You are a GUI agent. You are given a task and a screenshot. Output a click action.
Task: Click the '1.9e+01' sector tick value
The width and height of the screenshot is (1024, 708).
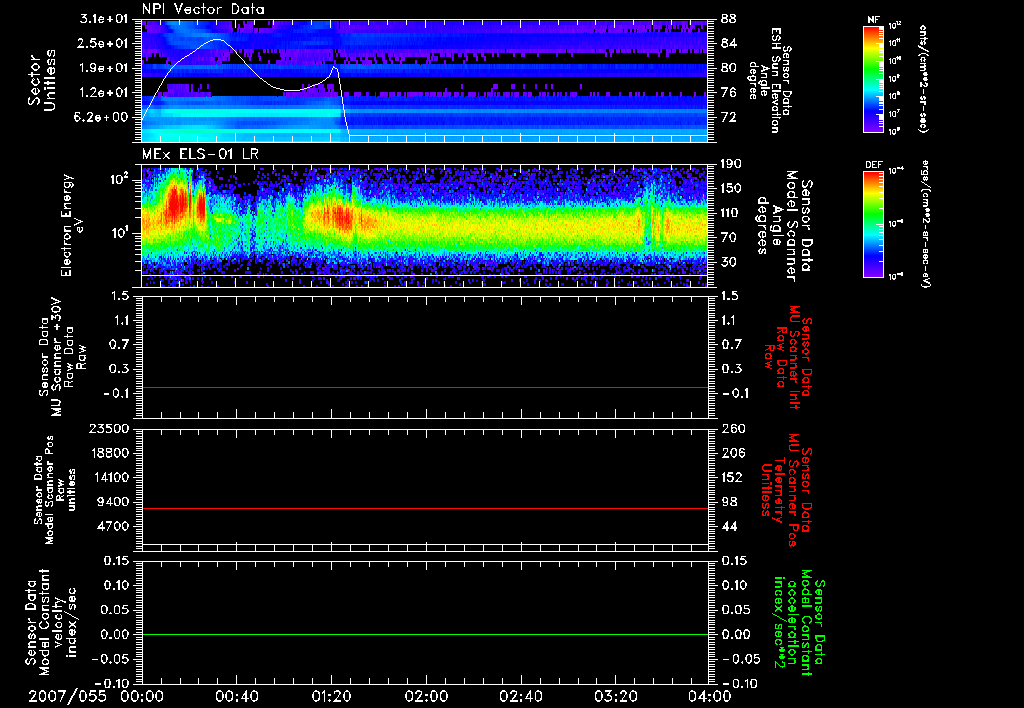click(x=104, y=68)
